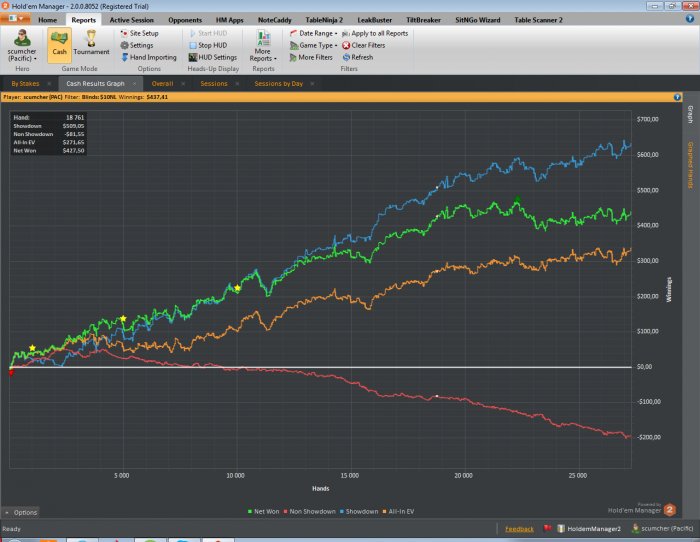
Task: Open the Game Type filter dropdown
Action: 313,45
